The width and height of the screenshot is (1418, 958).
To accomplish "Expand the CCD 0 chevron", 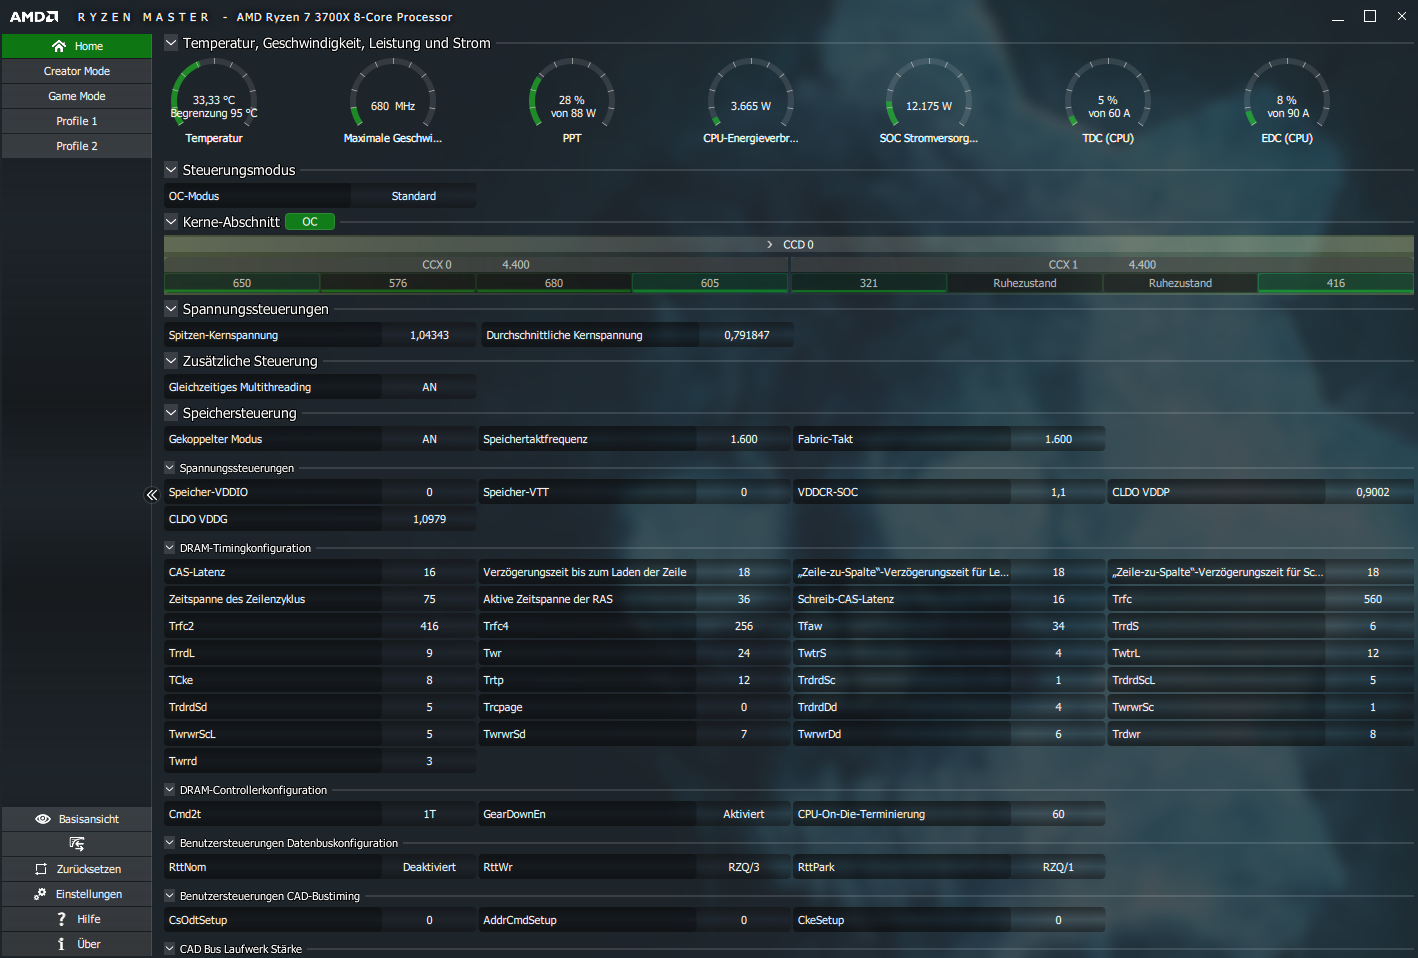I will click(x=770, y=245).
